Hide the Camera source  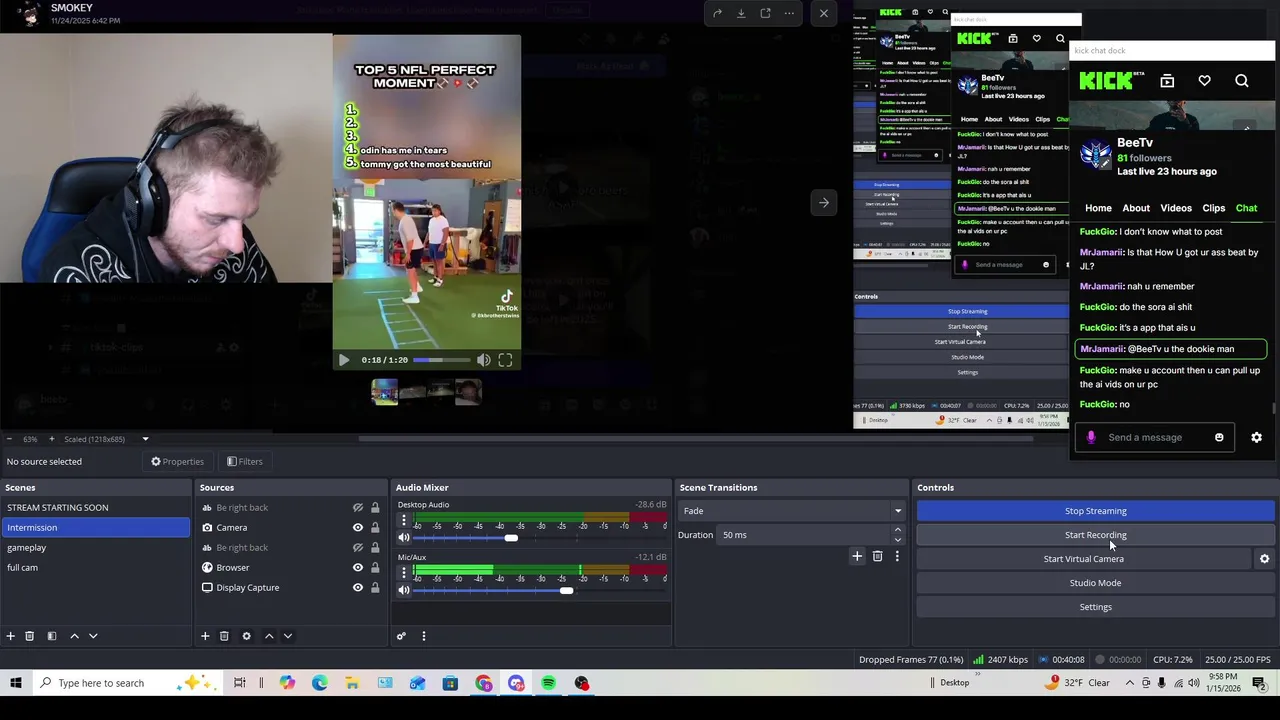point(358,528)
